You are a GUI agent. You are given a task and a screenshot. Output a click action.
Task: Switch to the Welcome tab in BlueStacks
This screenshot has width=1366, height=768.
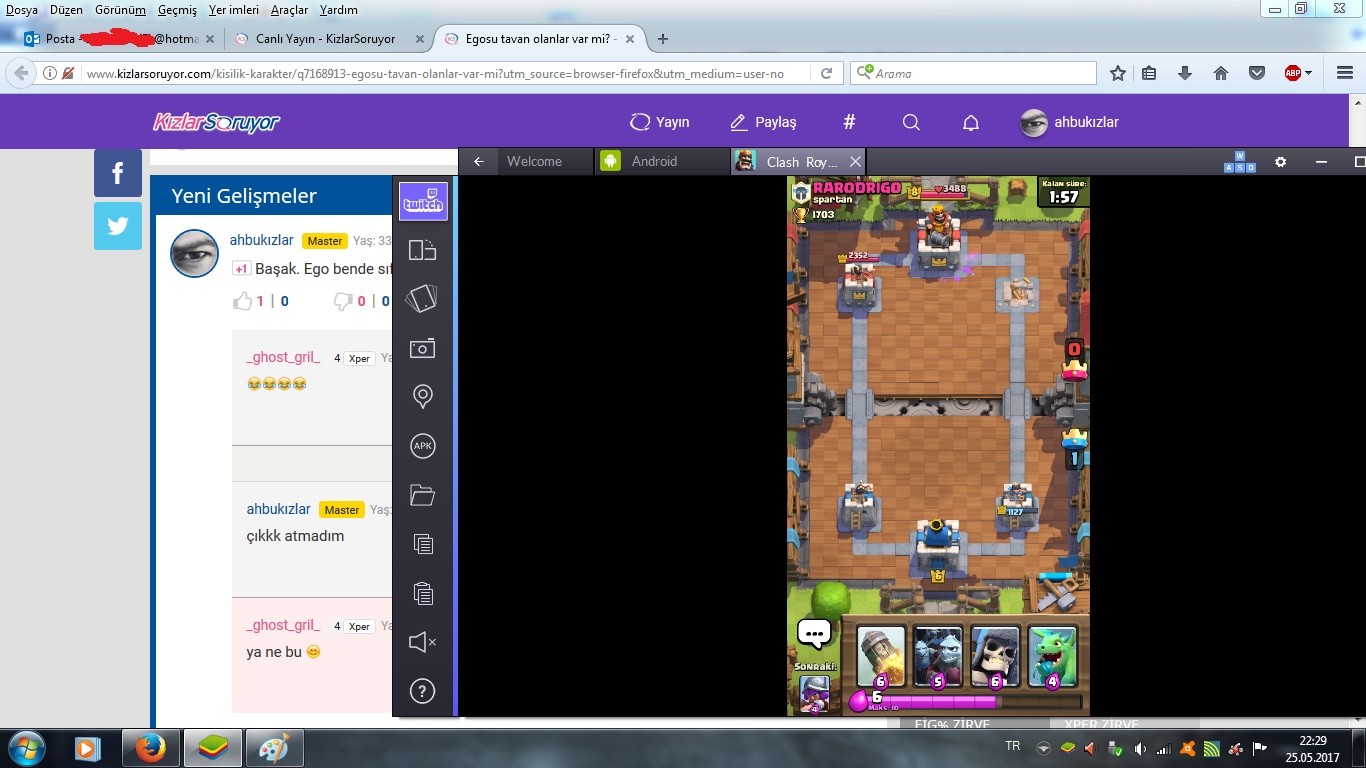(x=534, y=161)
